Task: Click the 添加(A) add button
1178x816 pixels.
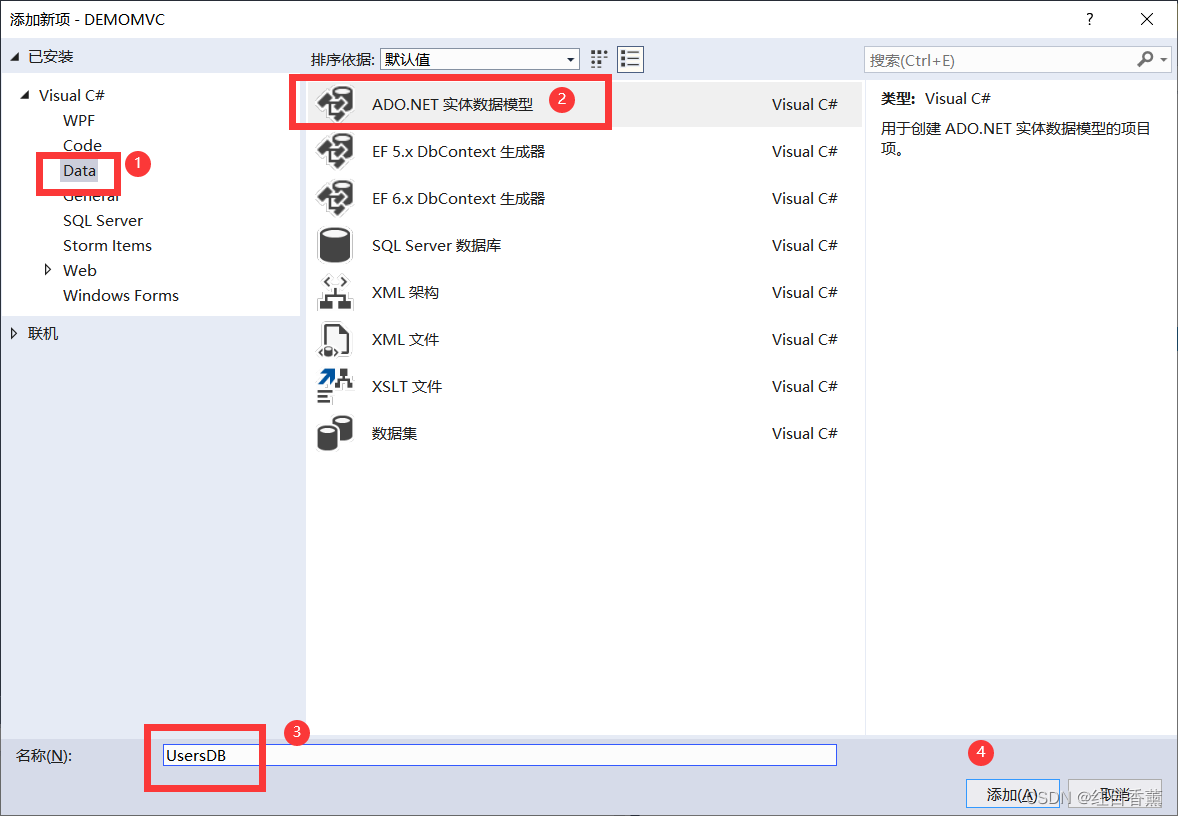Action: [x=1012, y=794]
